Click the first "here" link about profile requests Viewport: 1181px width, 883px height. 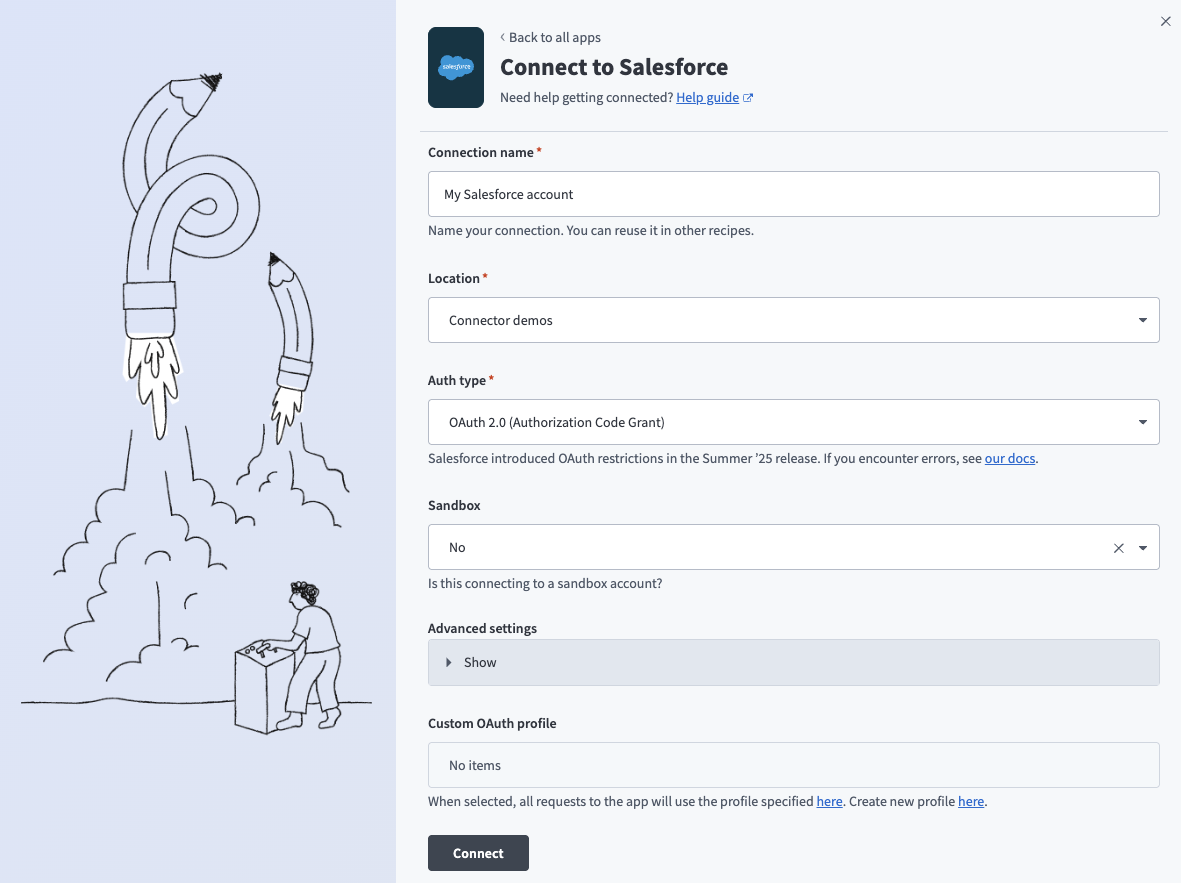point(829,801)
